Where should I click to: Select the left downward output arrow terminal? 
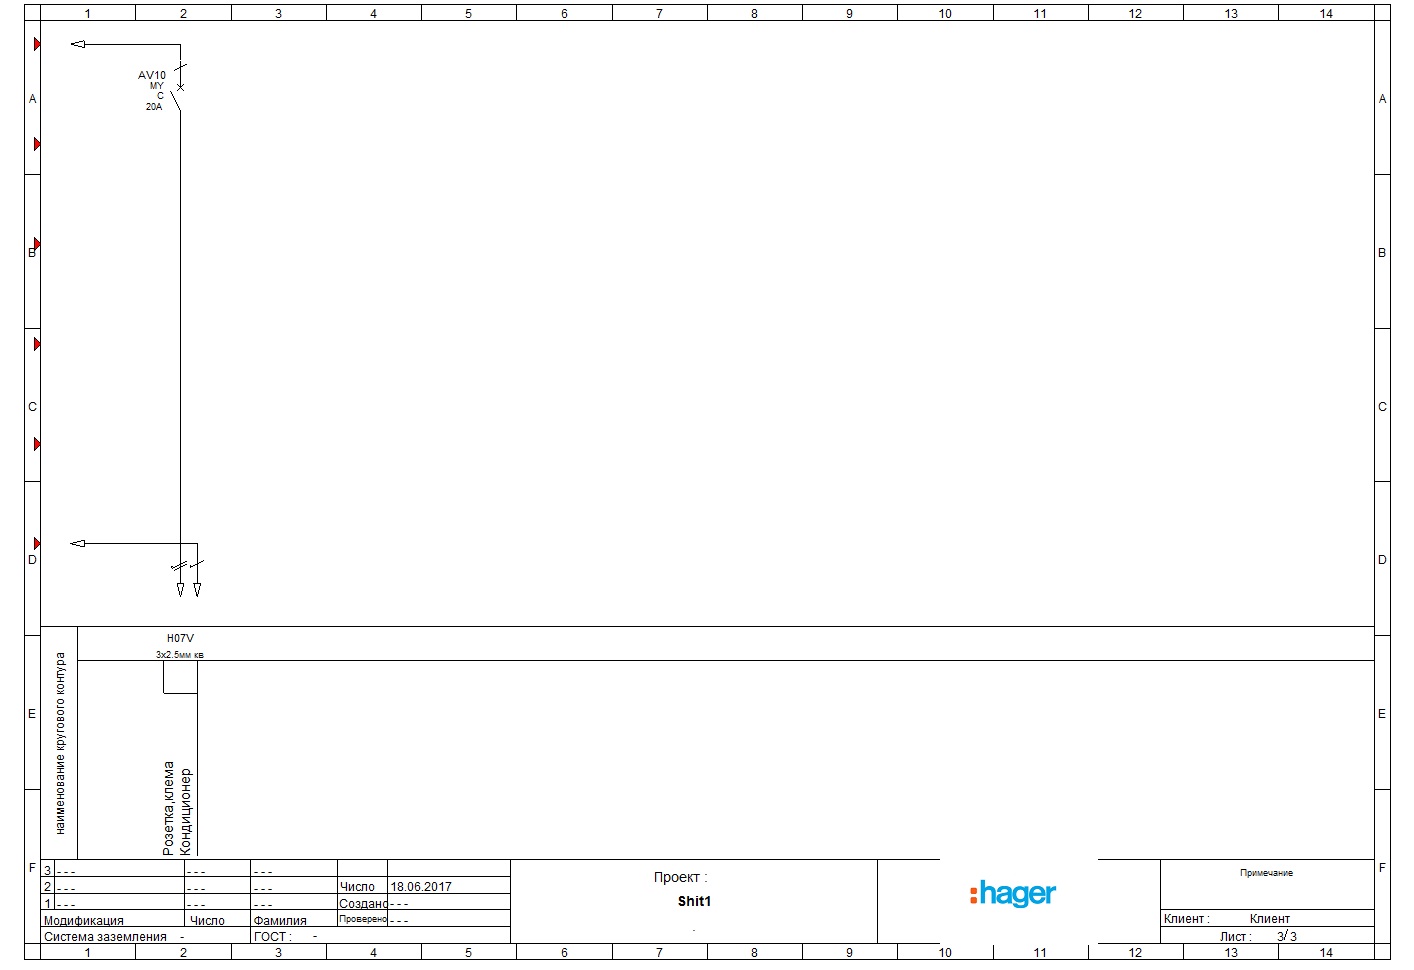[x=180, y=590]
